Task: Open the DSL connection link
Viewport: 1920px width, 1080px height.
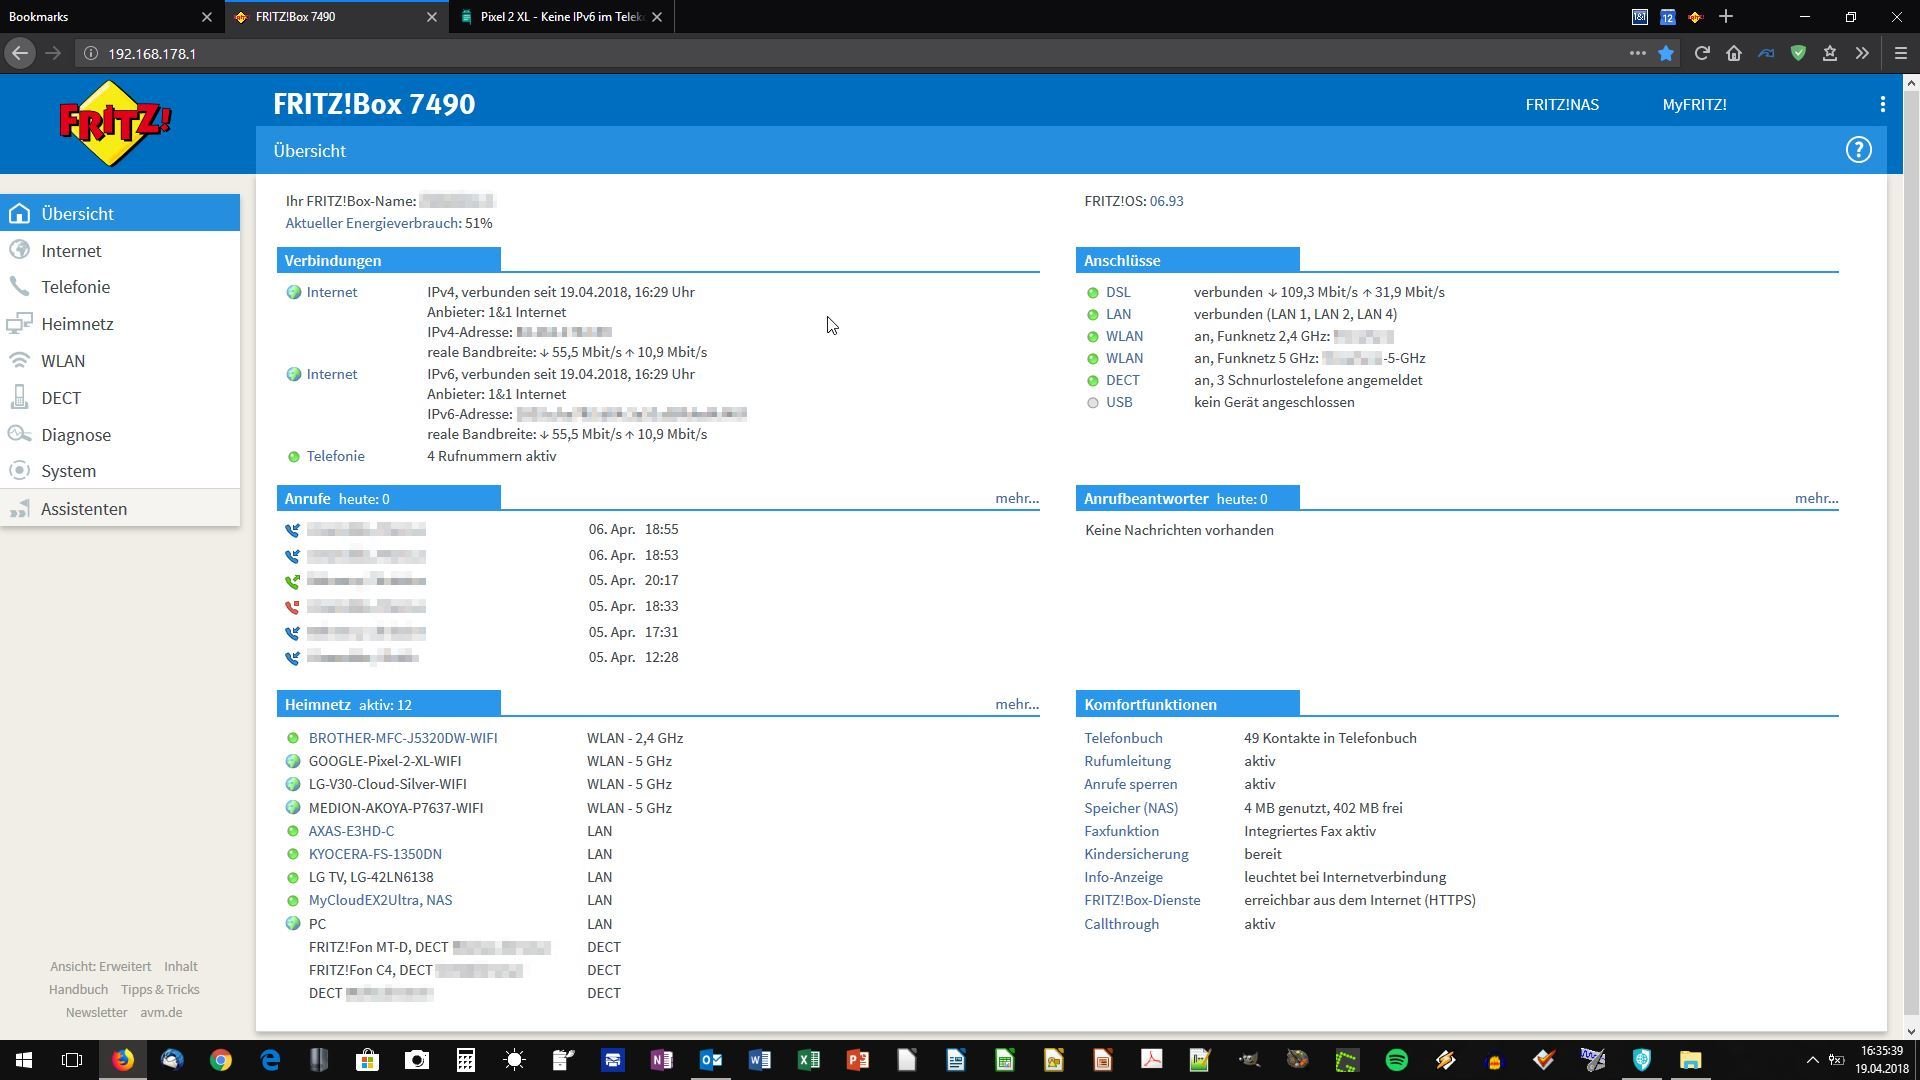Action: click(1118, 292)
